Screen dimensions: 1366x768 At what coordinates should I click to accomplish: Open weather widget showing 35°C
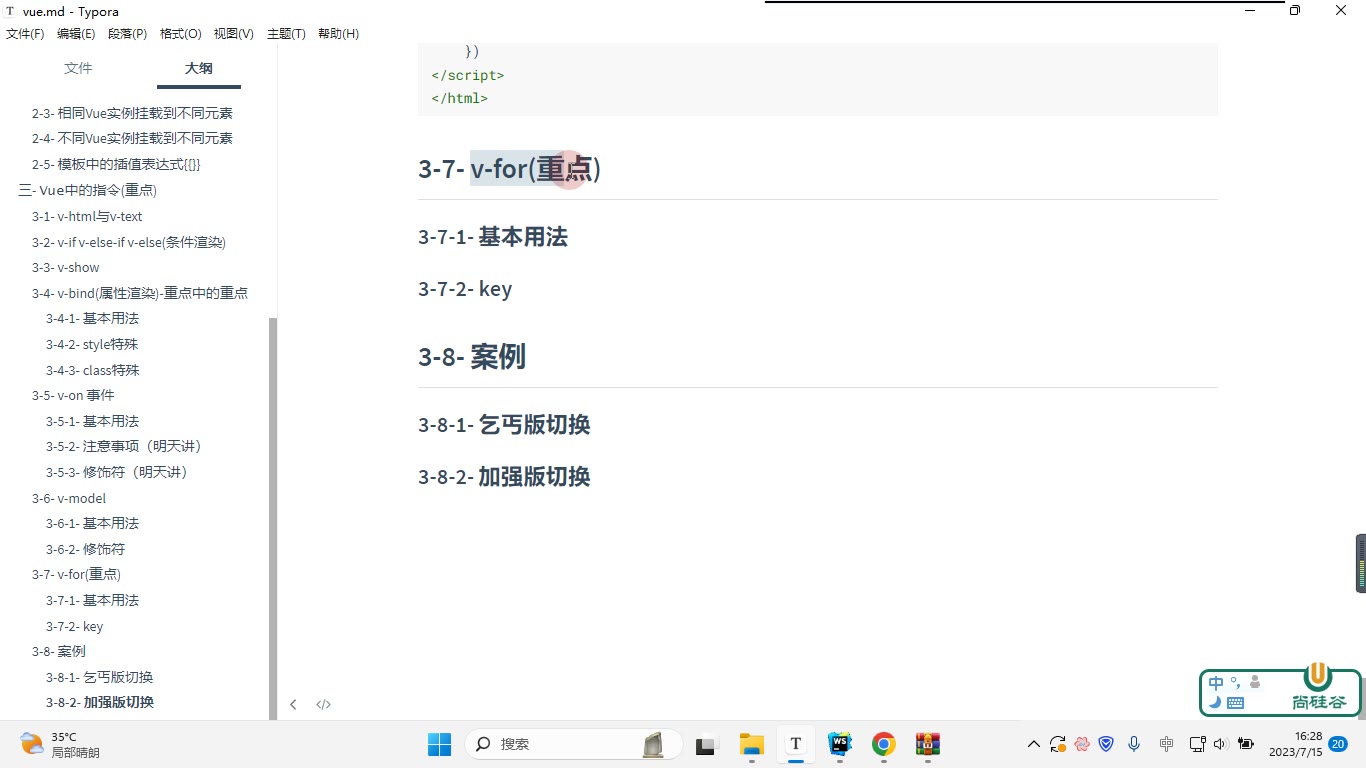(x=62, y=744)
